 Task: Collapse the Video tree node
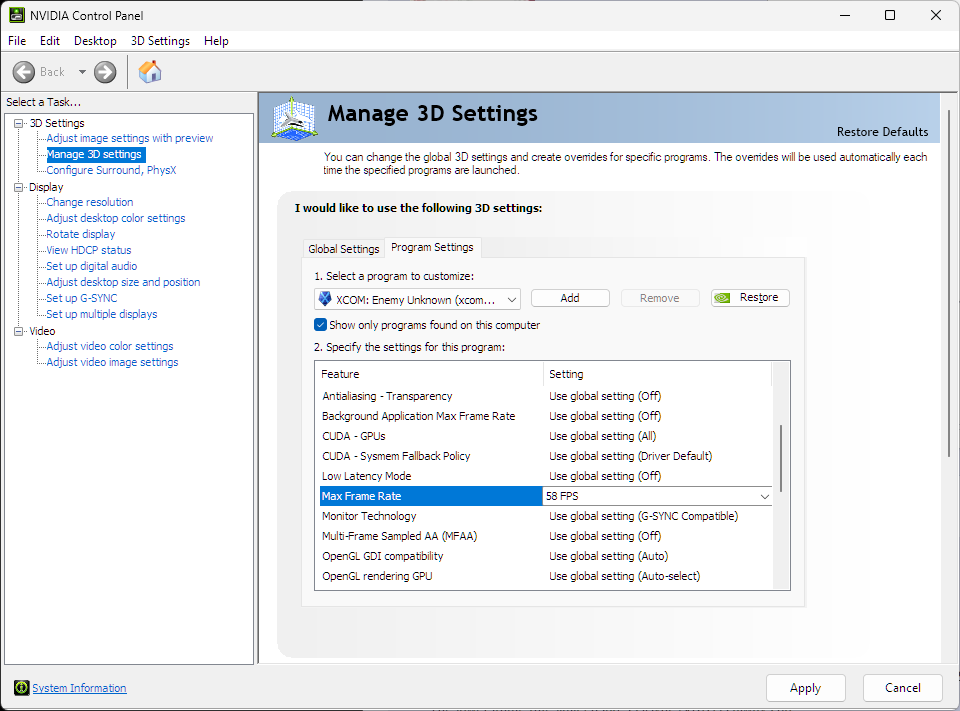pos(19,331)
